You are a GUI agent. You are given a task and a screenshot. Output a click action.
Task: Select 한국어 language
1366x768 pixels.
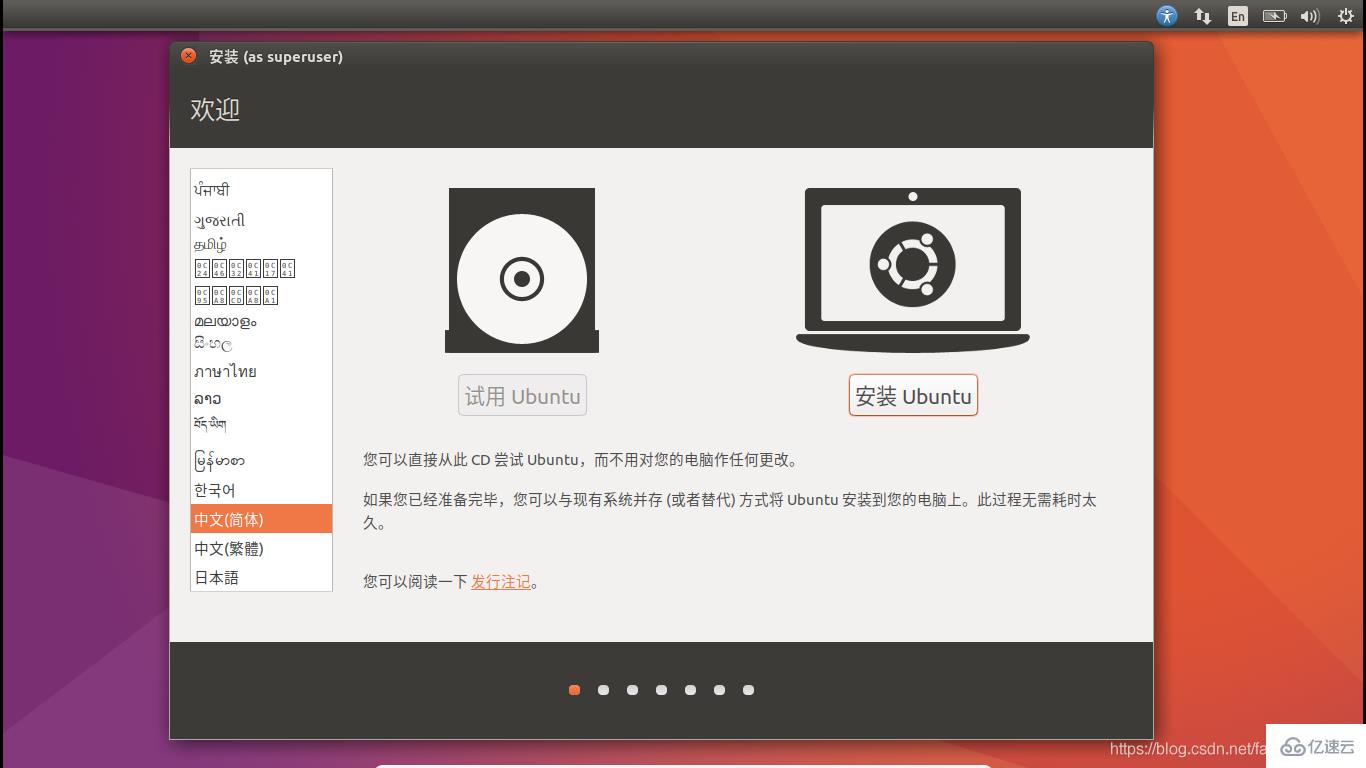click(x=261, y=490)
